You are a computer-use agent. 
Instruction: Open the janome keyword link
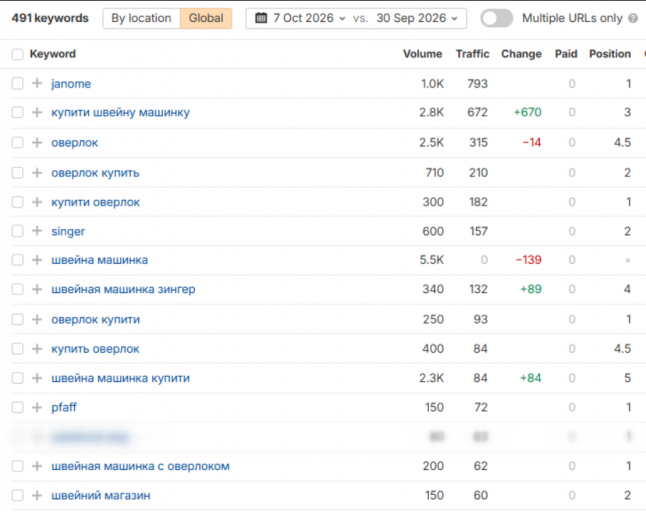[71, 84]
